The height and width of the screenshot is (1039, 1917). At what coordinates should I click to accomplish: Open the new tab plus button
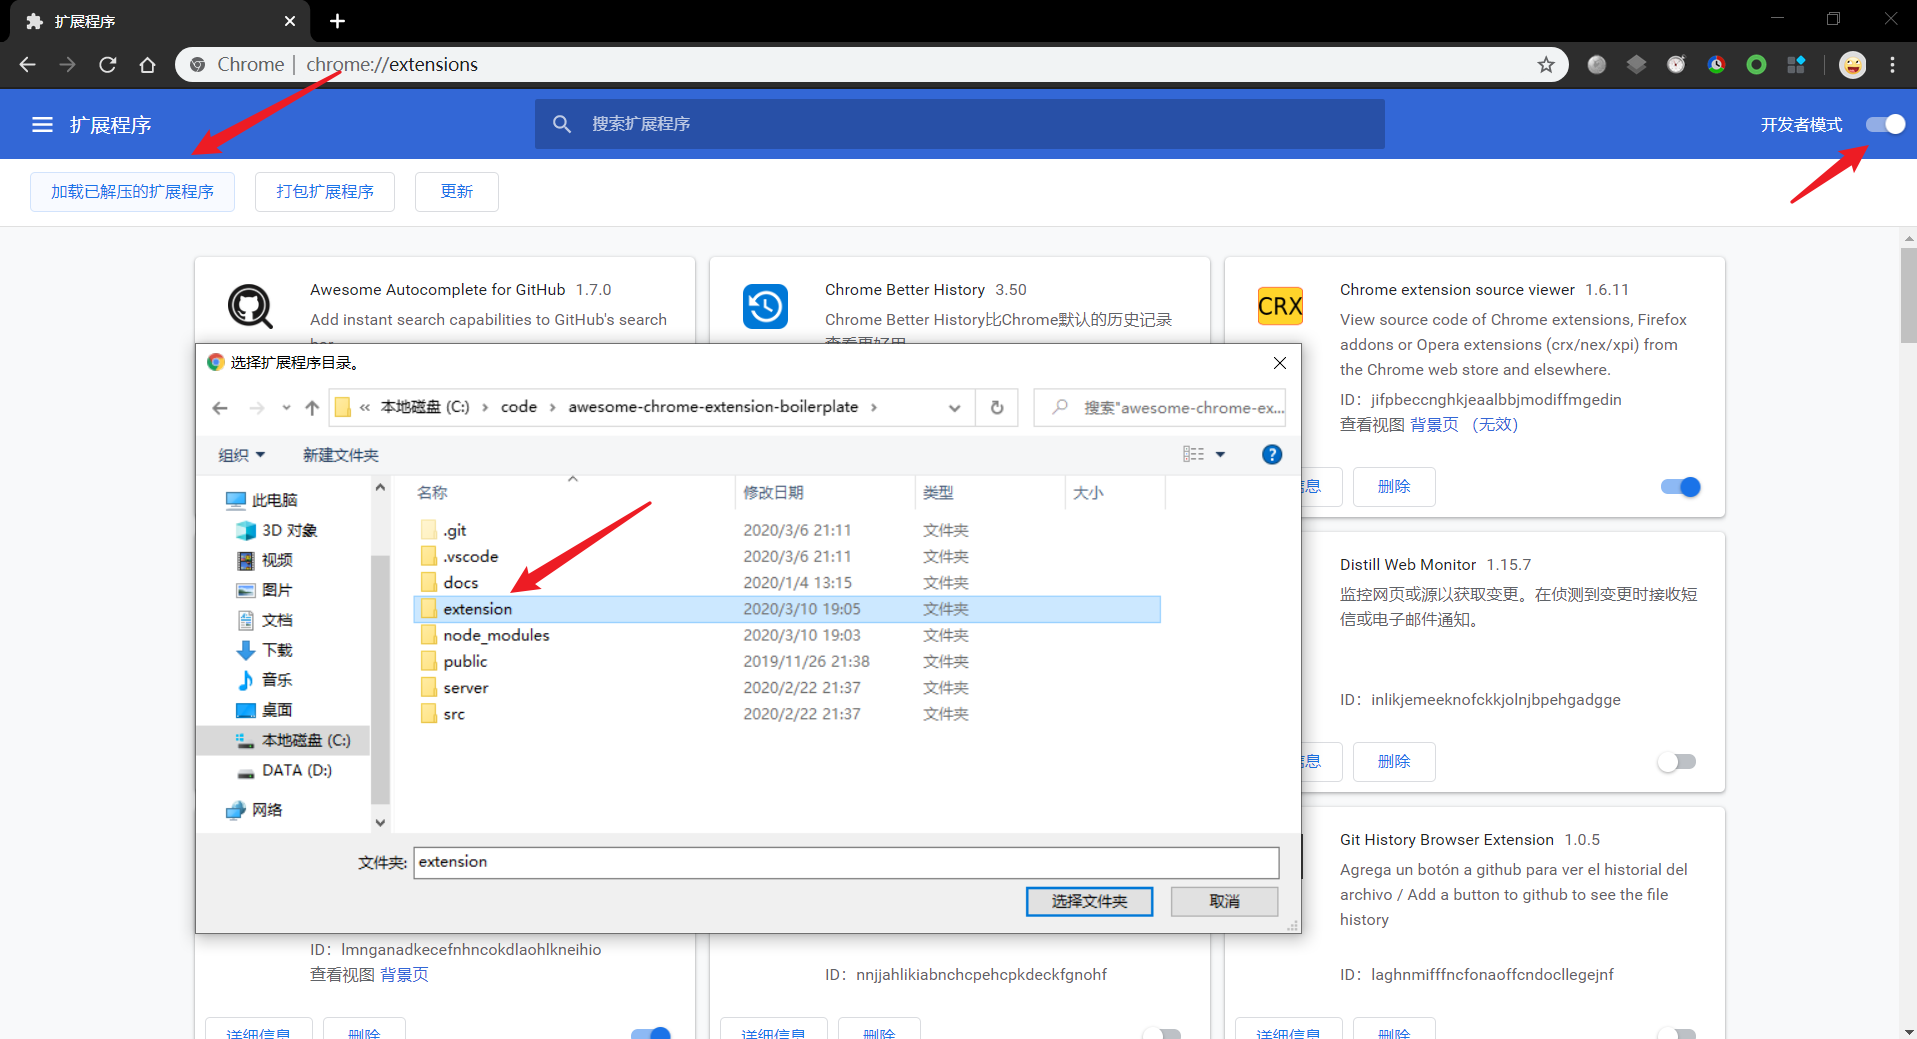[337, 21]
